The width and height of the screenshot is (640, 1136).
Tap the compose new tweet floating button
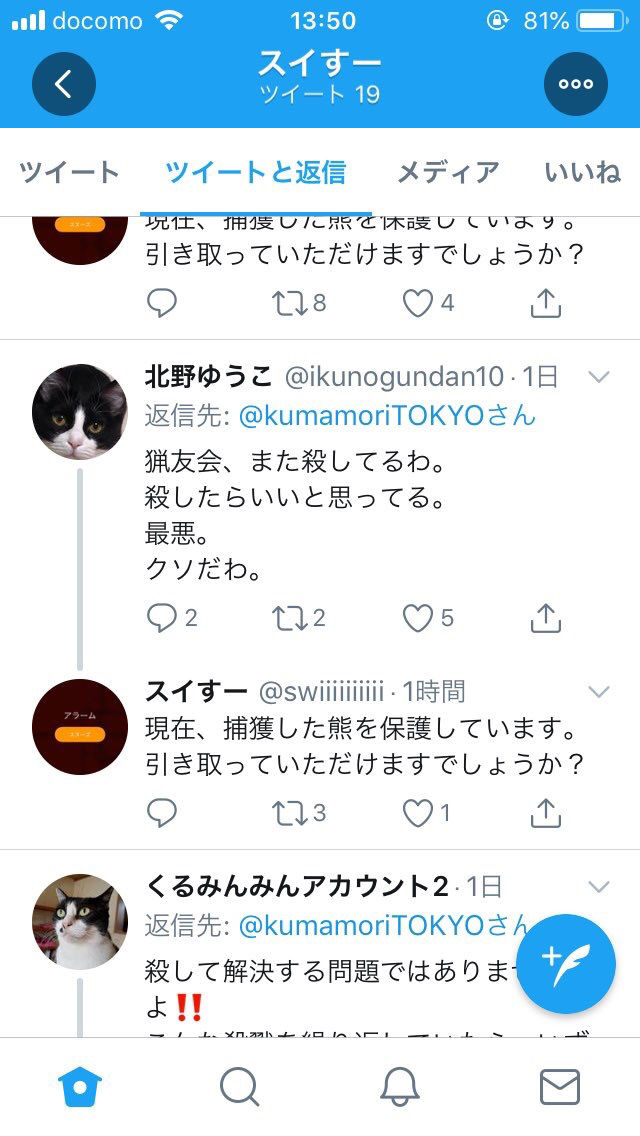[x=566, y=964]
